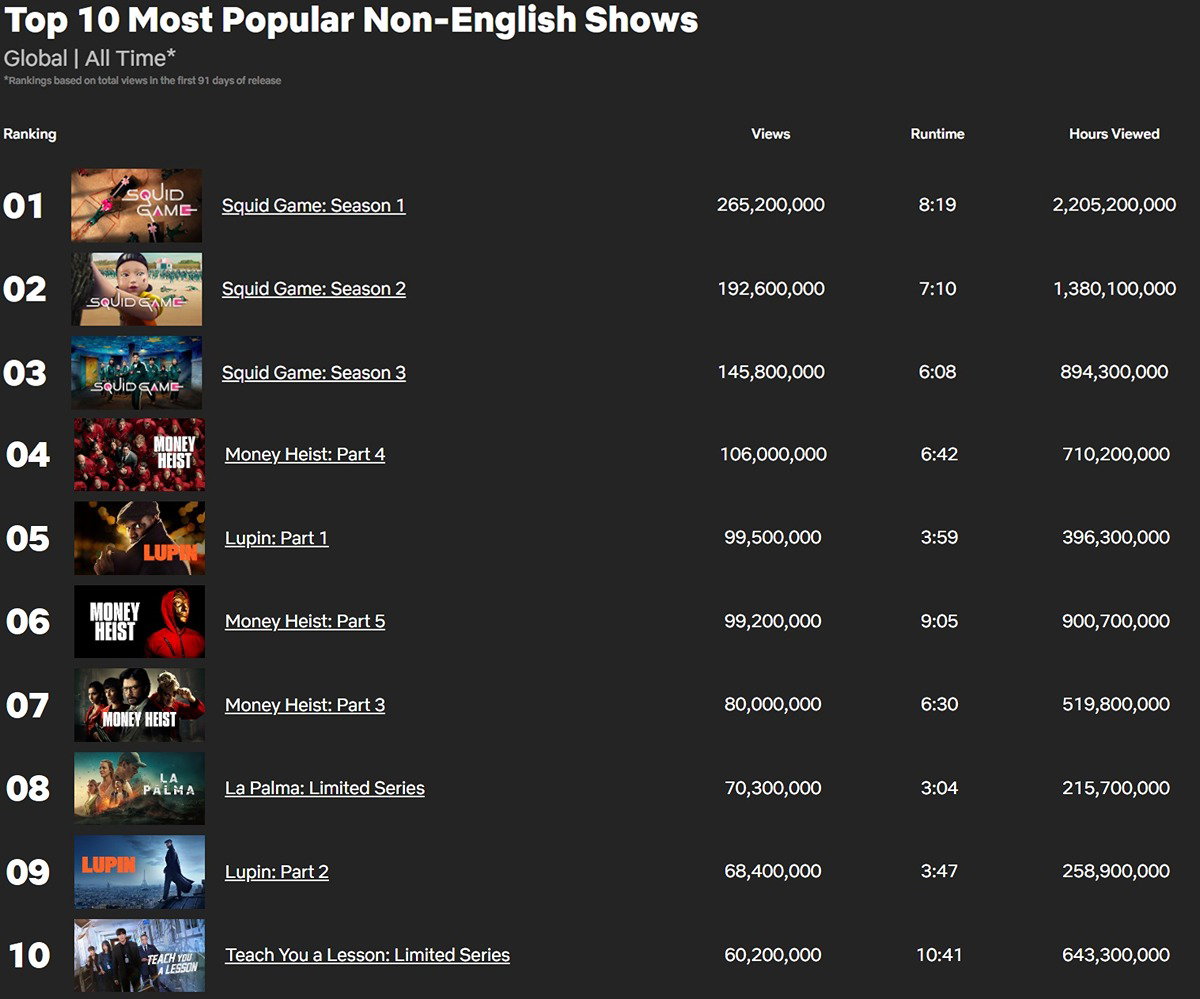Screen dimensions: 1200x999
Task: Click ranking number 10
Action: pyautogui.click(x=29, y=956)
